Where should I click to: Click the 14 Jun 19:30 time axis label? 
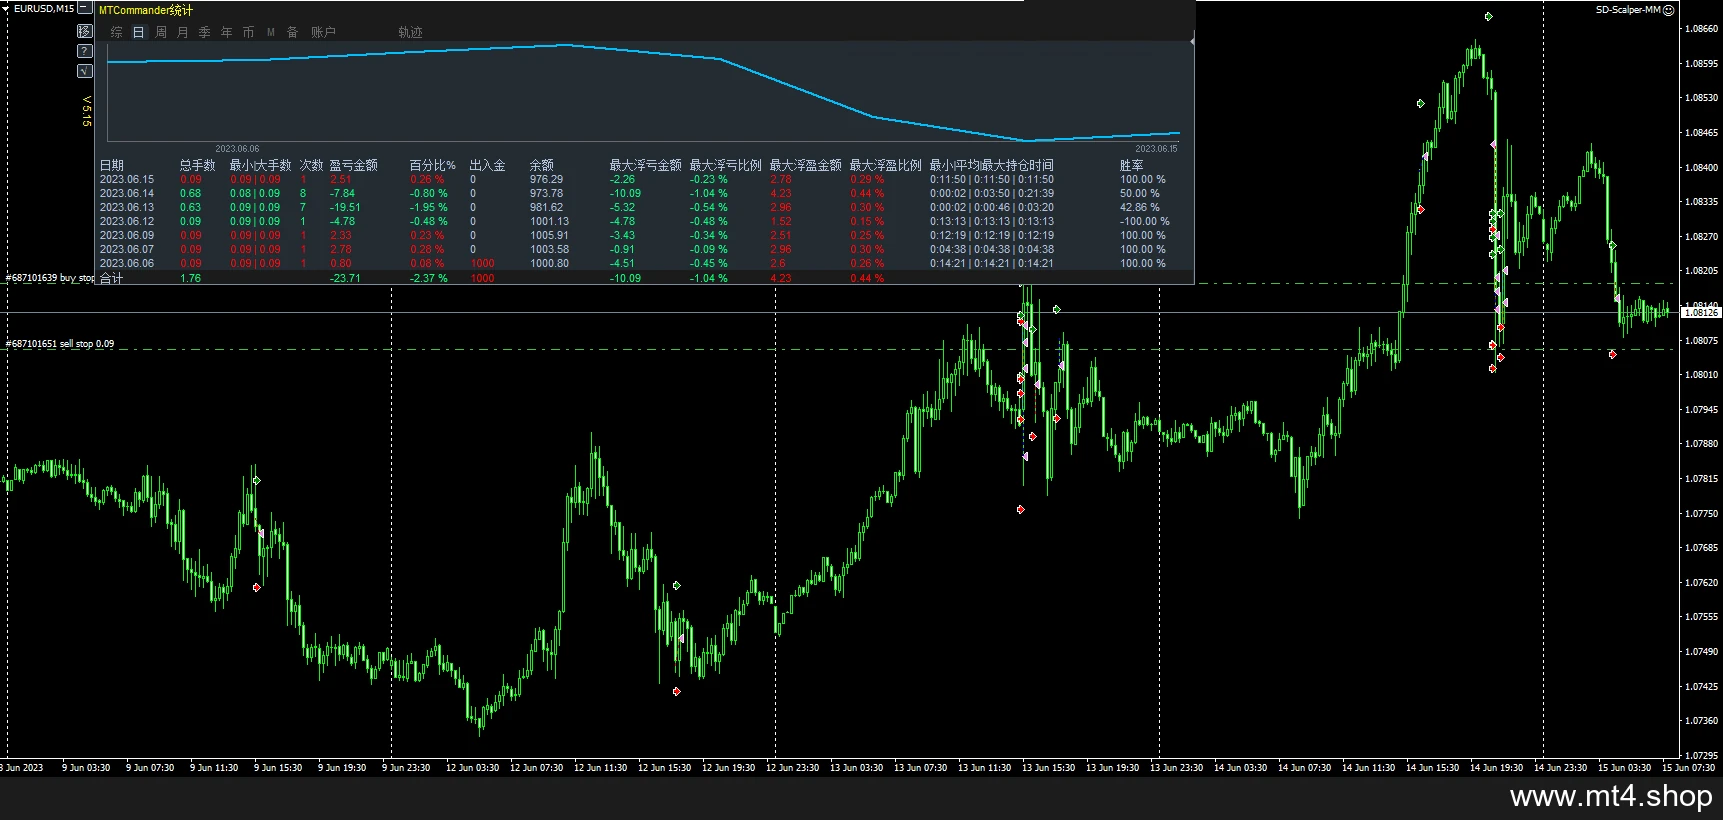point(1496,768)
